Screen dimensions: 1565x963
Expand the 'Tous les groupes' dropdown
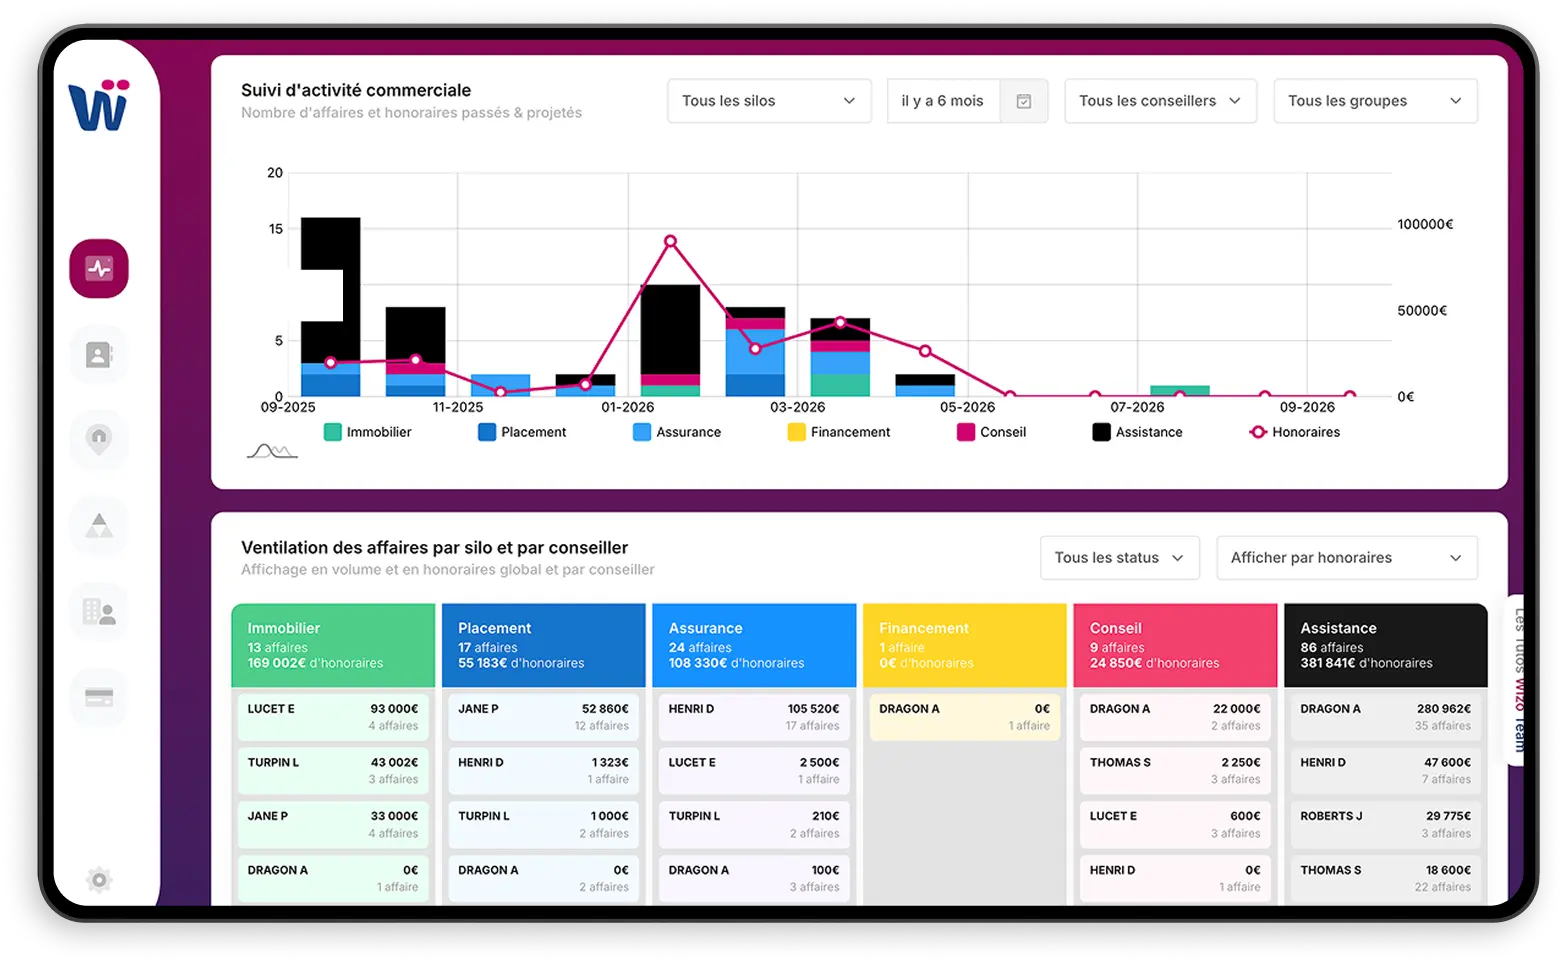click(1375, 101)
